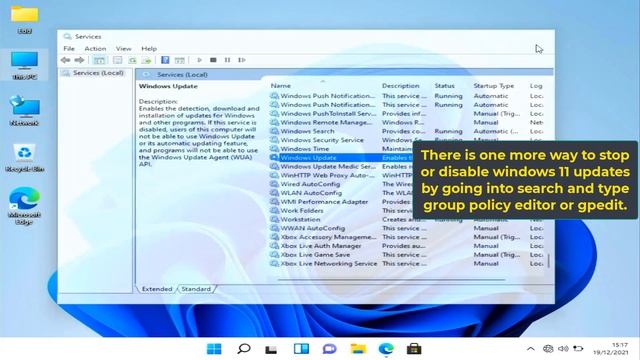
Task: Open the Windows Start button
Action: 214,349
